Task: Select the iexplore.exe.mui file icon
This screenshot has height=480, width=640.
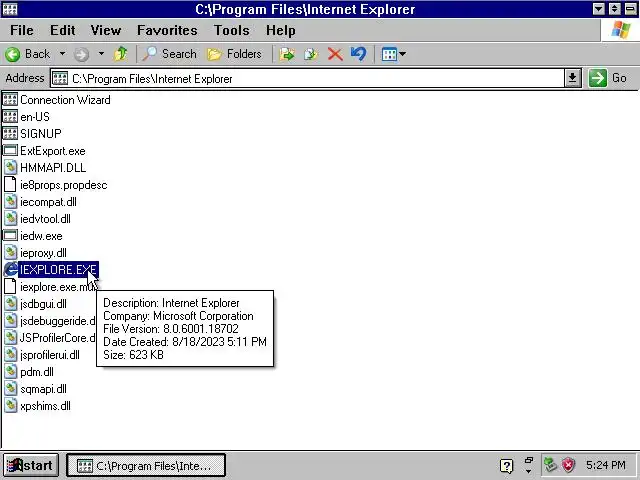Action: point(10,287)
